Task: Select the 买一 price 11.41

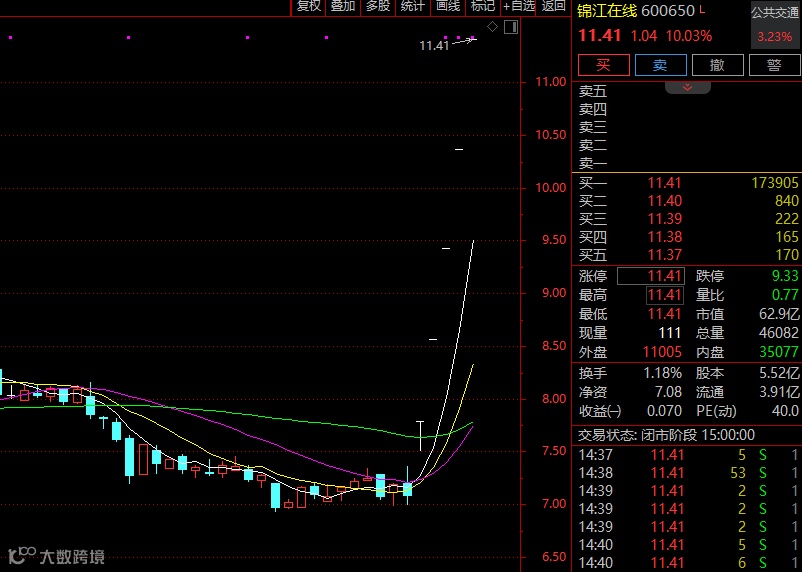Action: (664, 183)
